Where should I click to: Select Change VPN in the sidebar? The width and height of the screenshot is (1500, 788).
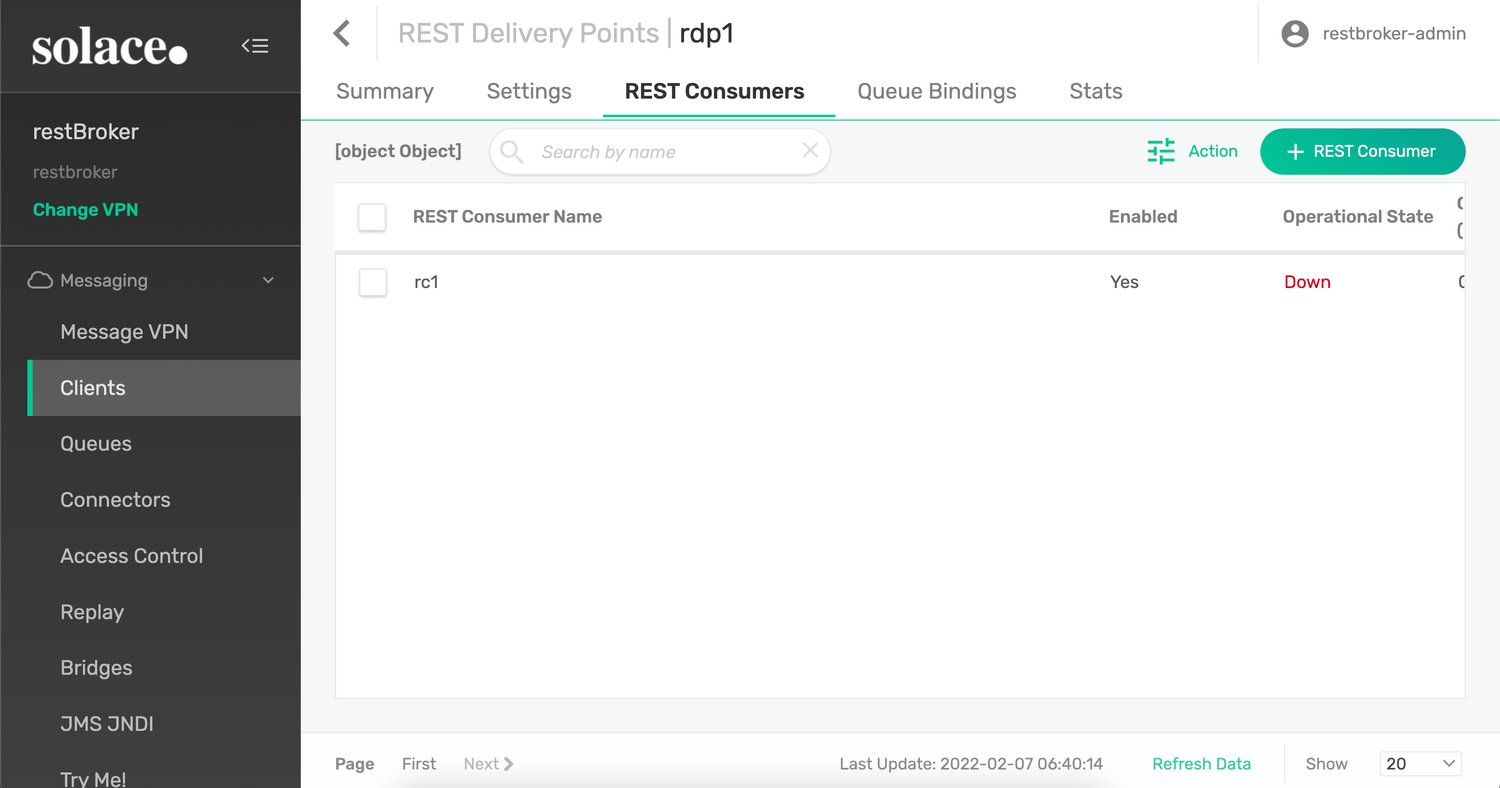tap(85, 209)
